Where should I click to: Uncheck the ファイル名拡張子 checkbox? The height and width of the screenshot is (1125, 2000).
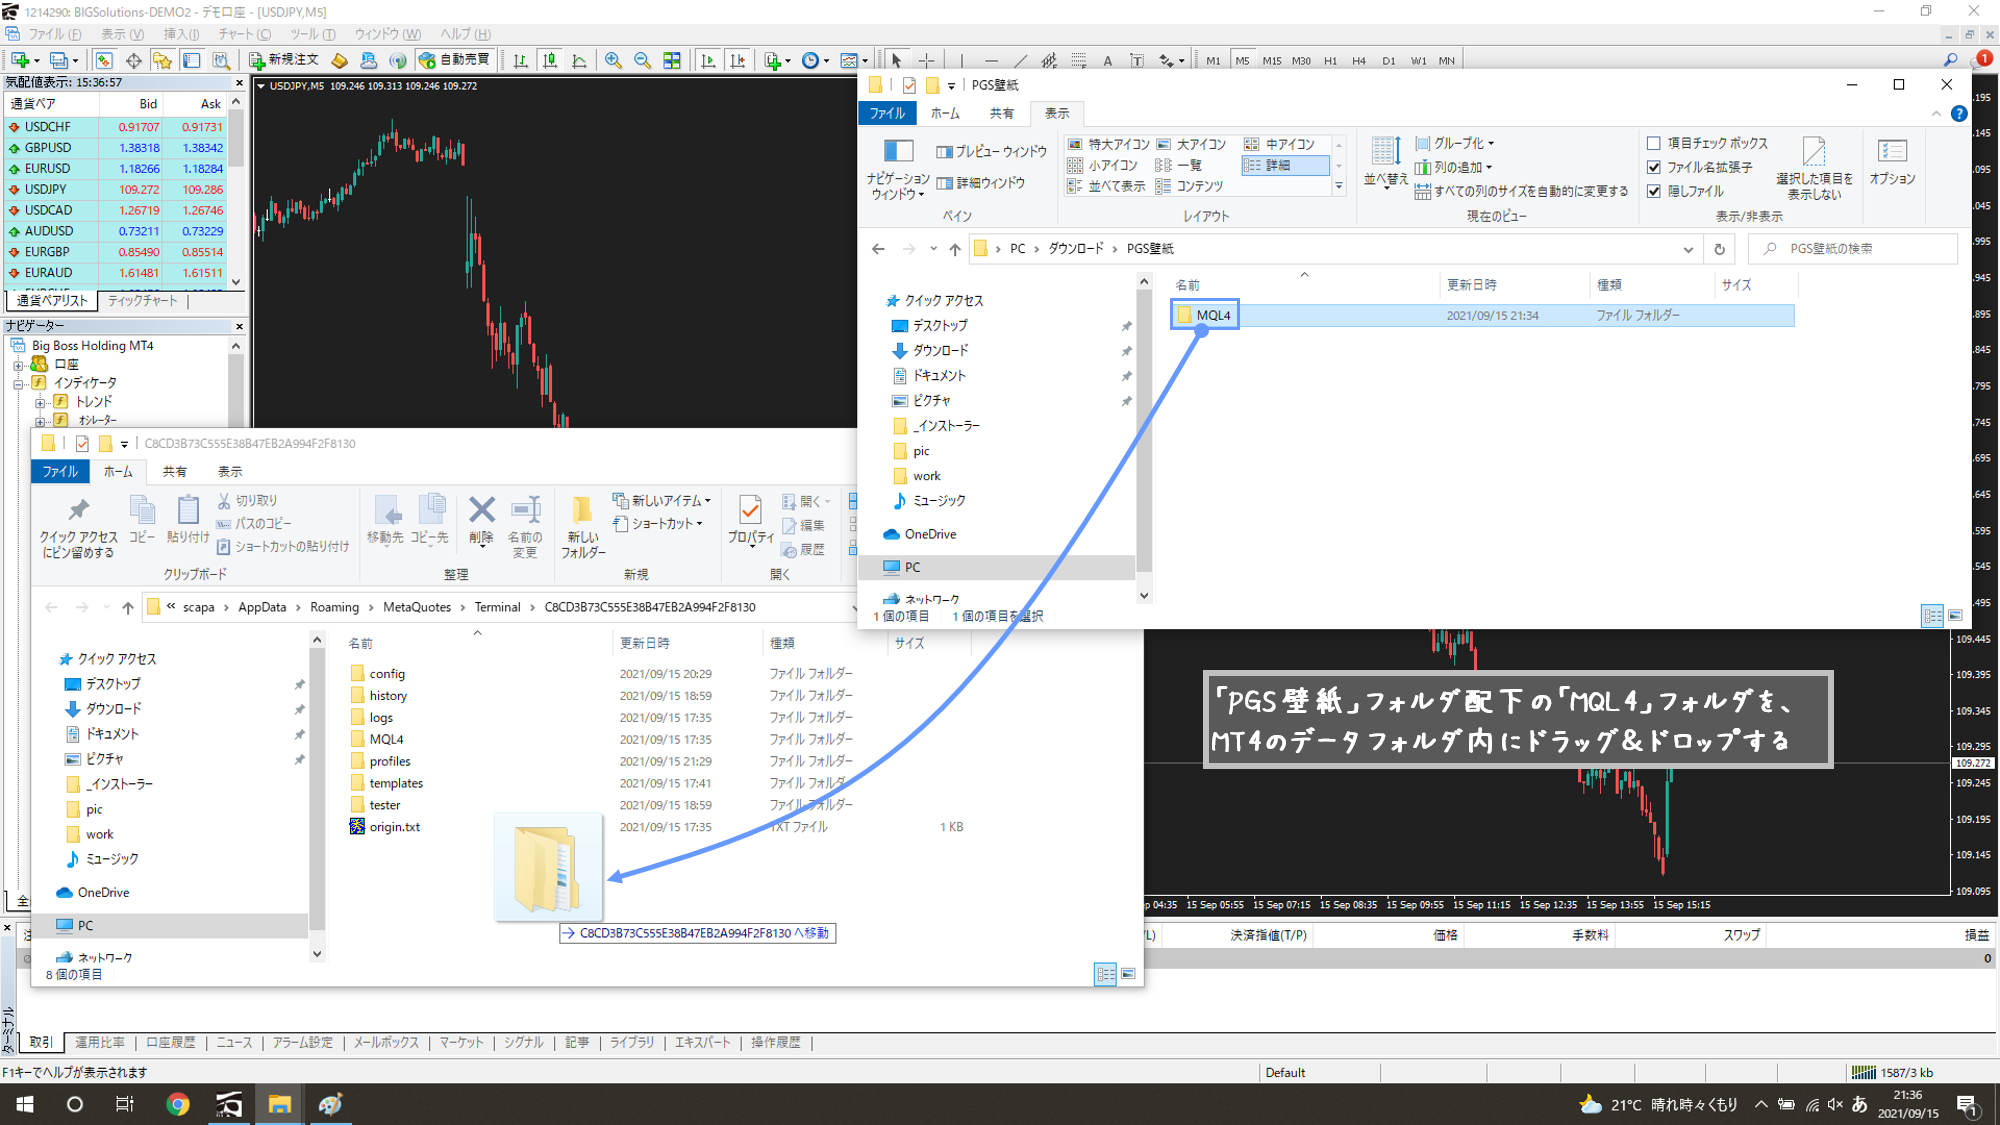pos(1654,167)
